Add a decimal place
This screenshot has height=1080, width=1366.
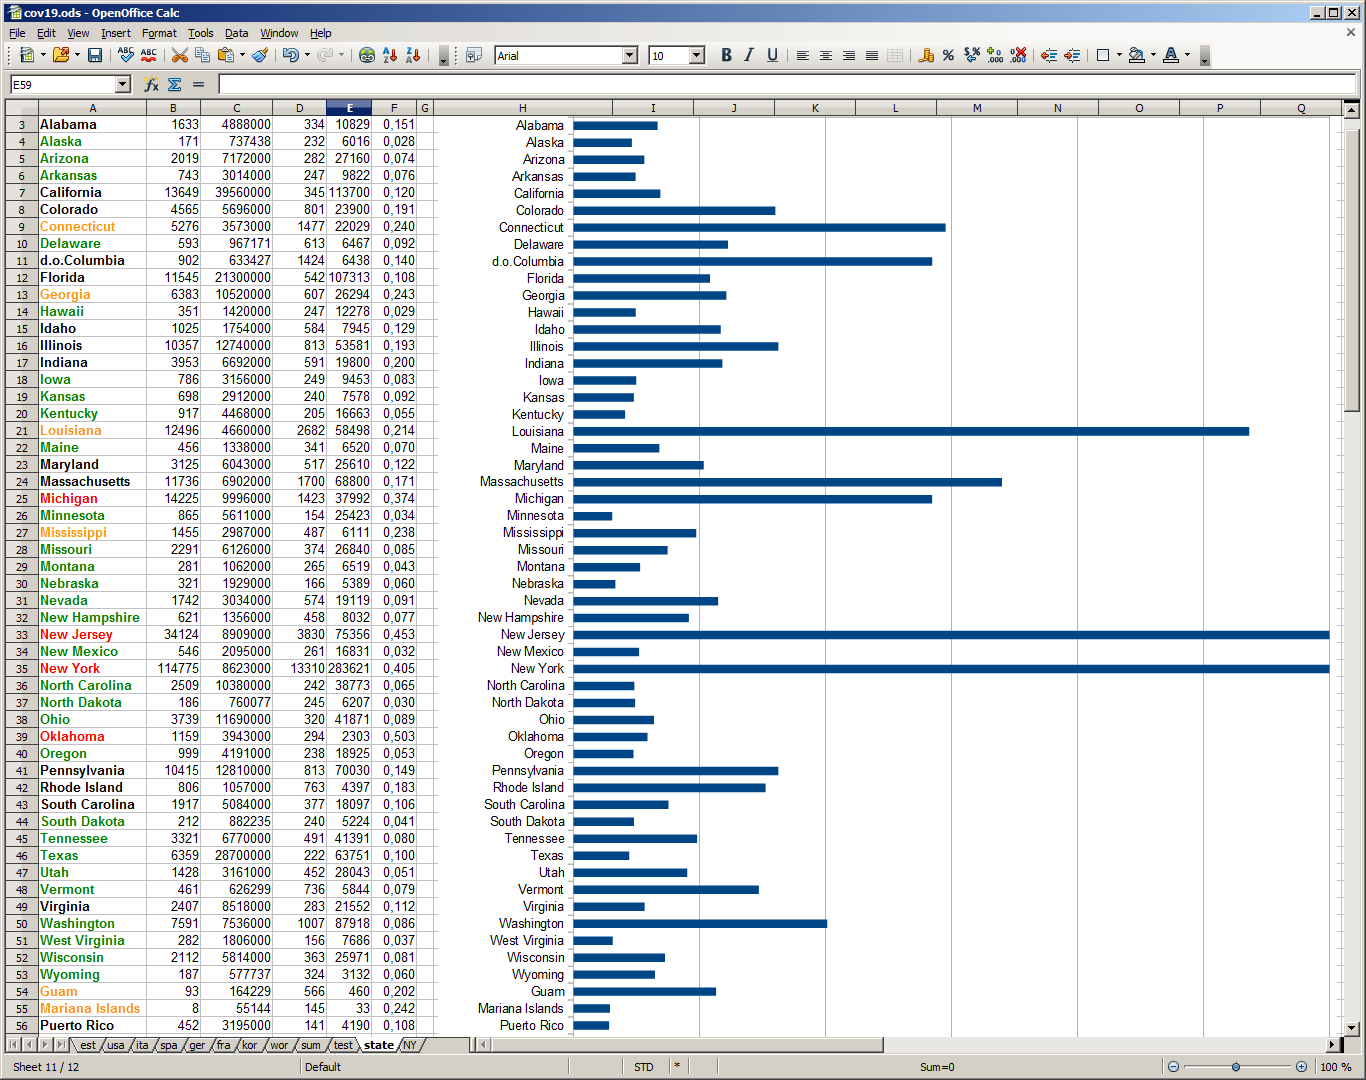[x=995, y=55]
